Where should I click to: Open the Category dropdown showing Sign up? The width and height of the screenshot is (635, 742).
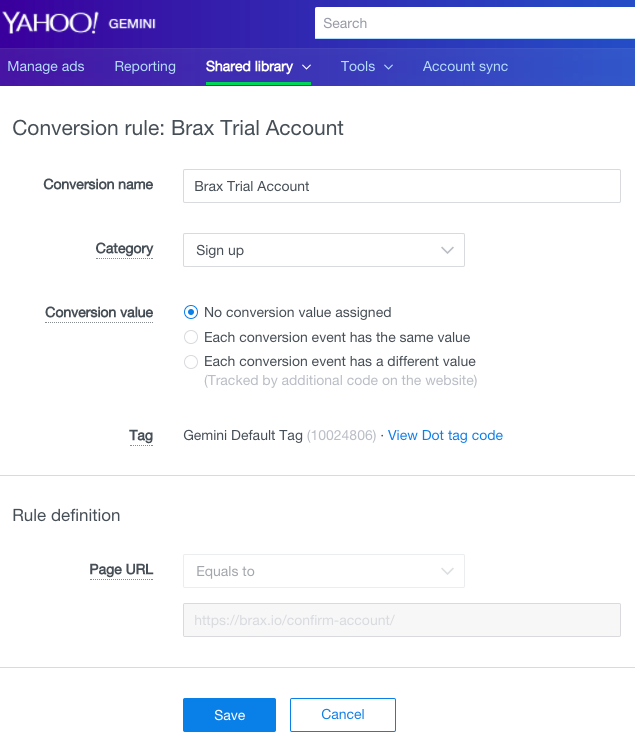323,250
